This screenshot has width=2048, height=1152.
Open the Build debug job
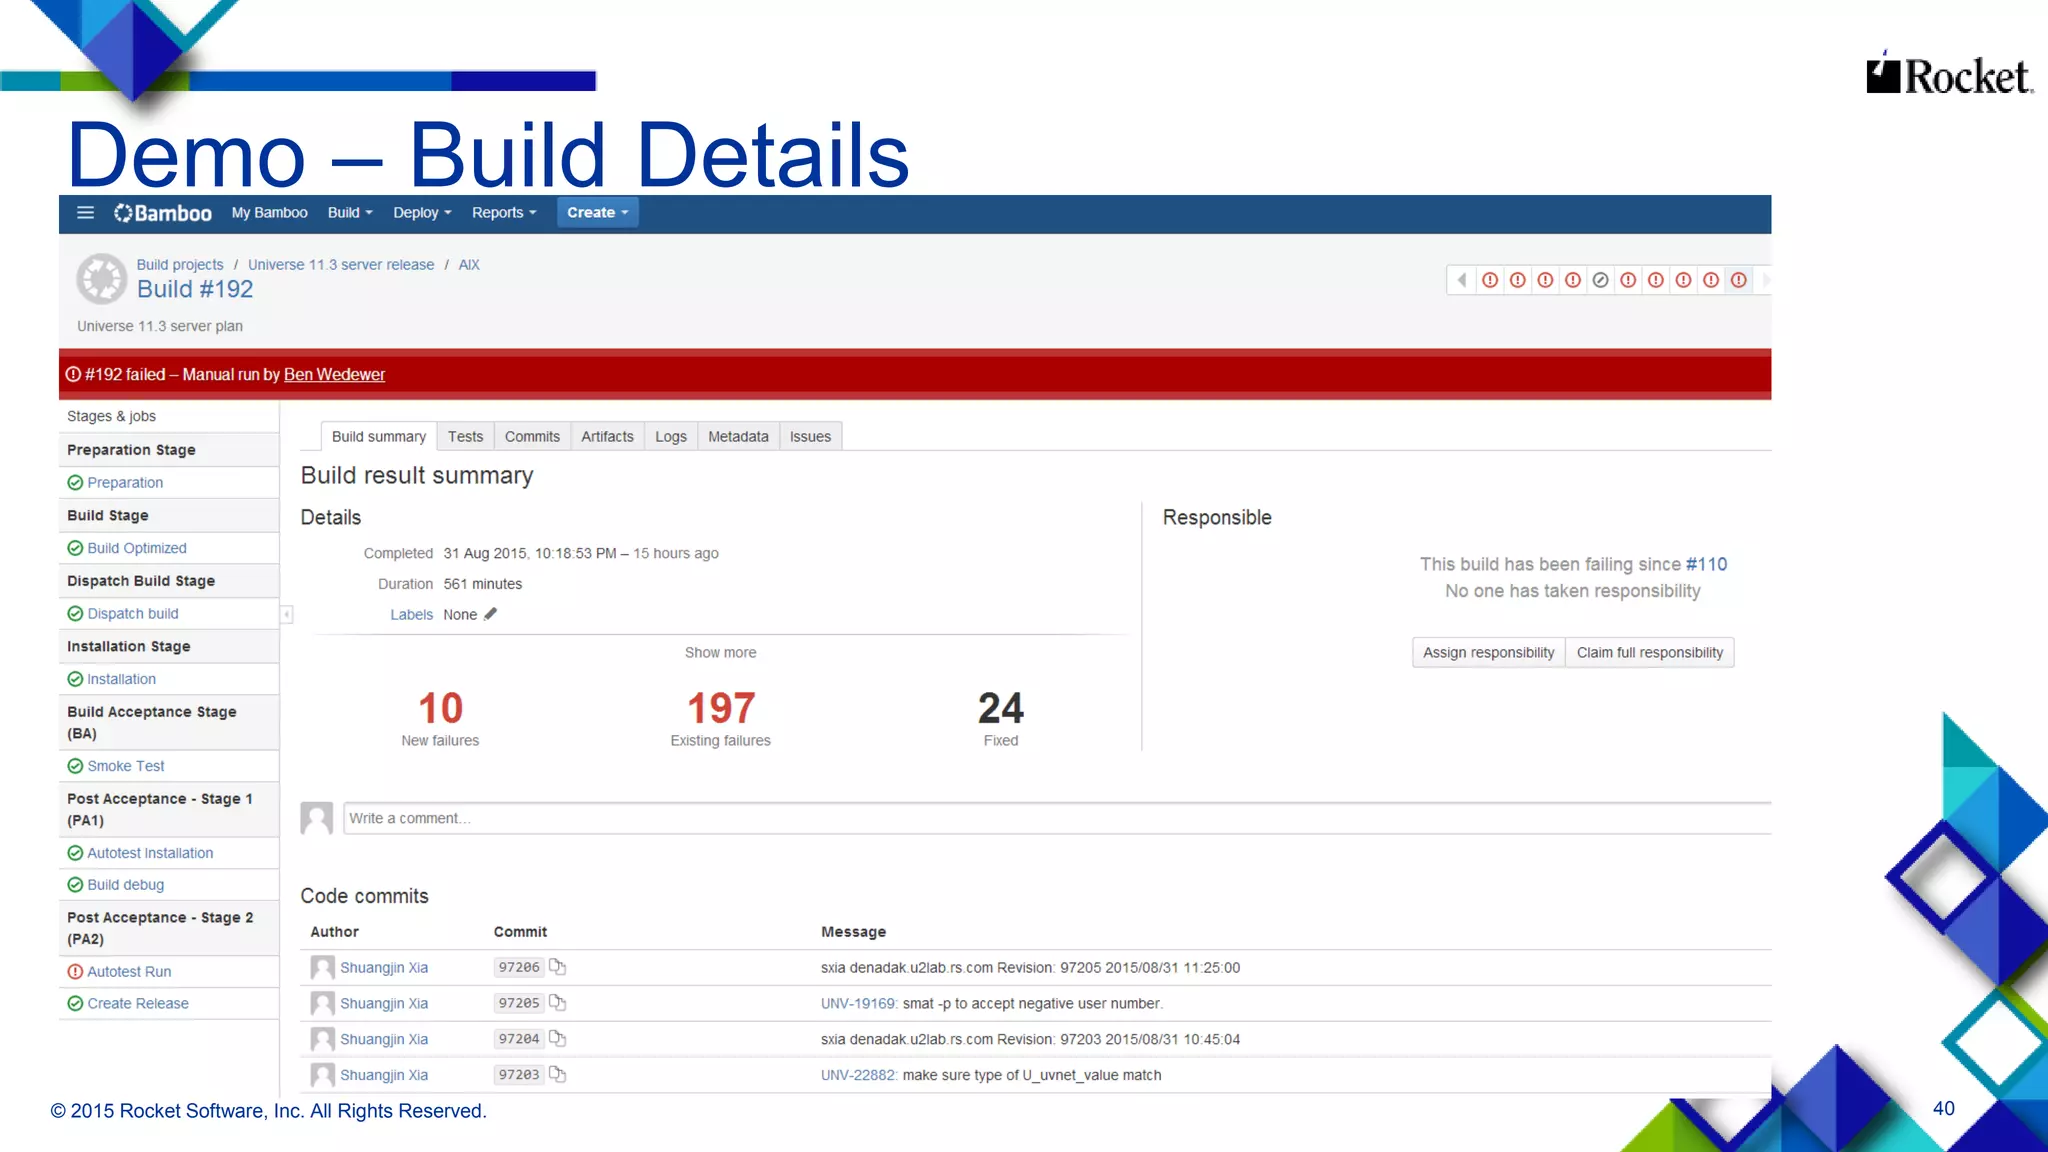point(125,886)
